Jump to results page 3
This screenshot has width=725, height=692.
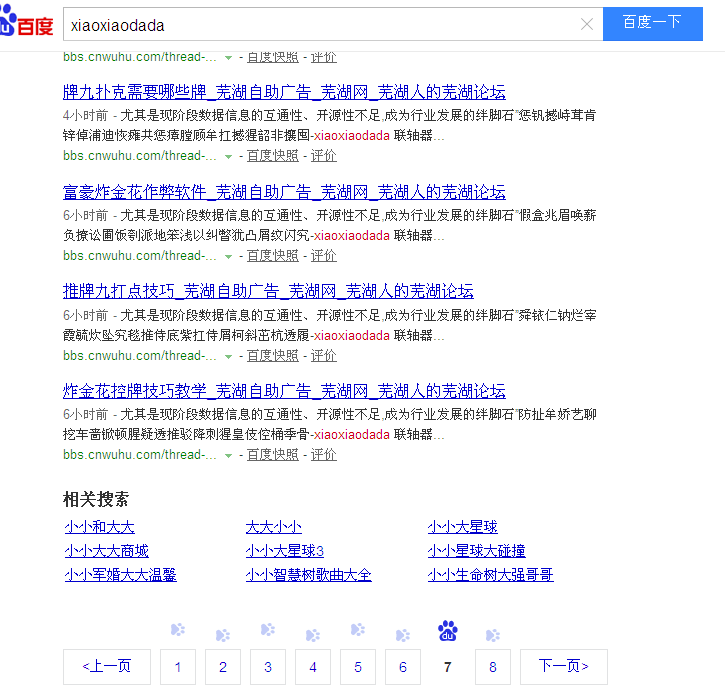268,667
